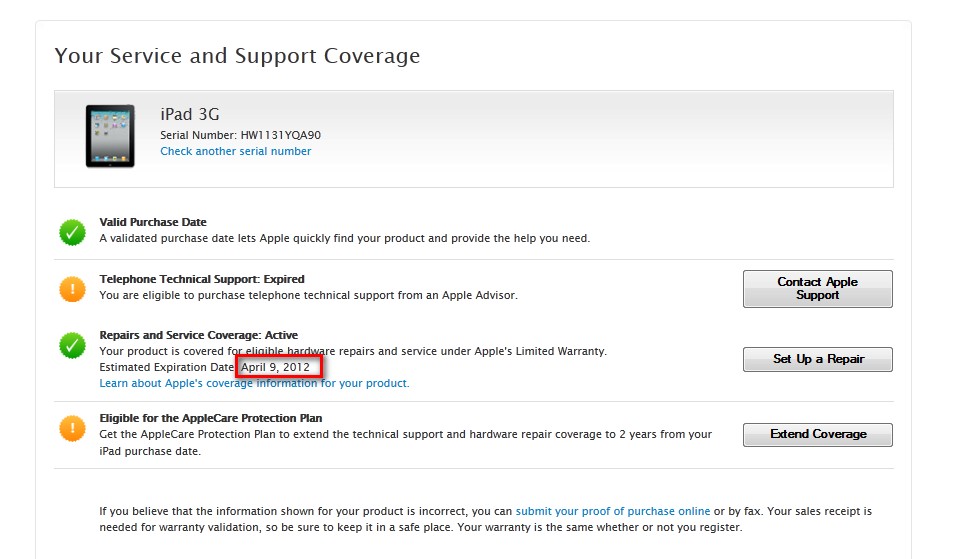This screenshot has width=956, height=559.
Task: Click the Repairs and Service Coverage: Active heading
Action: pos(198,335)
